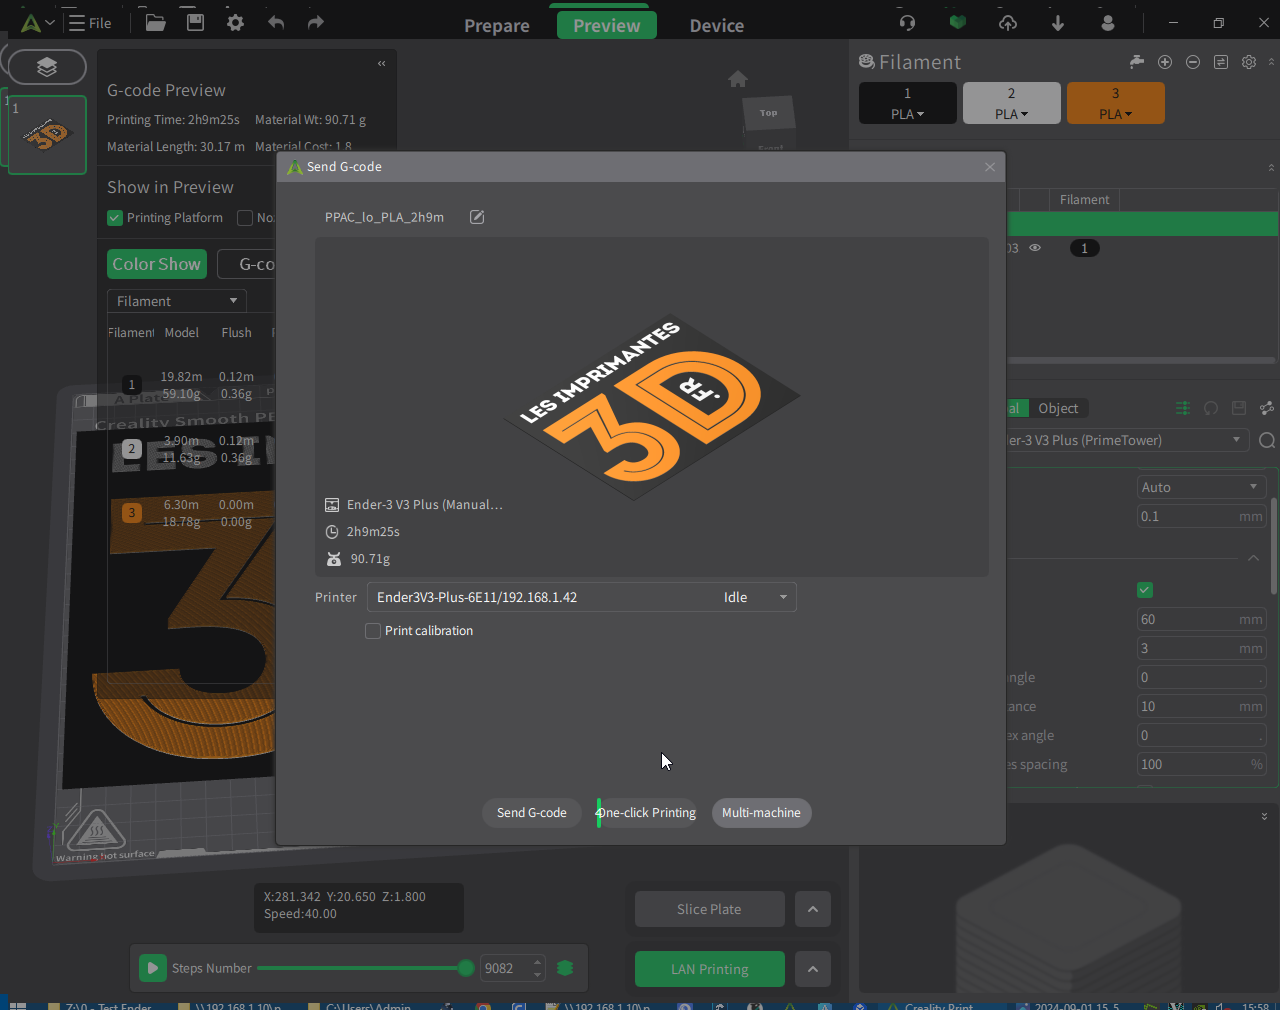
Task: Click the Send G-code button
Action: (x=532, y=813)
